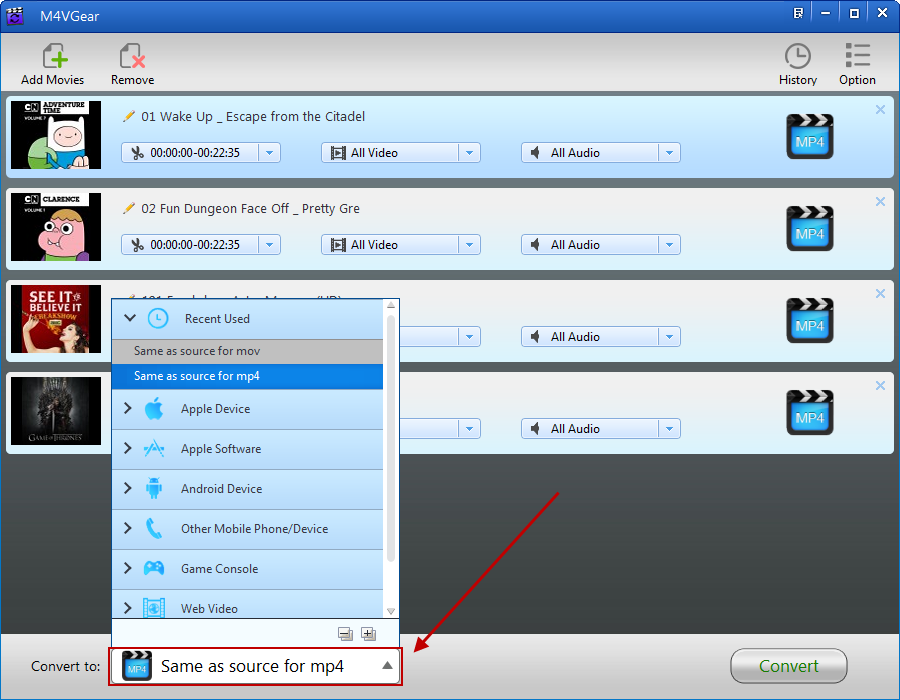The image size is (900, 700).
Task: Expand the Apple Device category
Action: point(128,408)
